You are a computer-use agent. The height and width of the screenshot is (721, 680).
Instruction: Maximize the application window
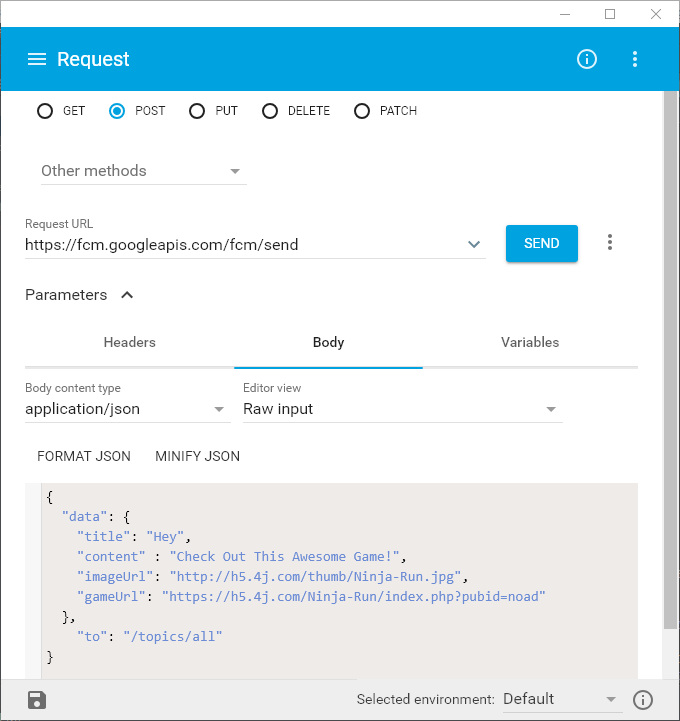tap(610, 14)
